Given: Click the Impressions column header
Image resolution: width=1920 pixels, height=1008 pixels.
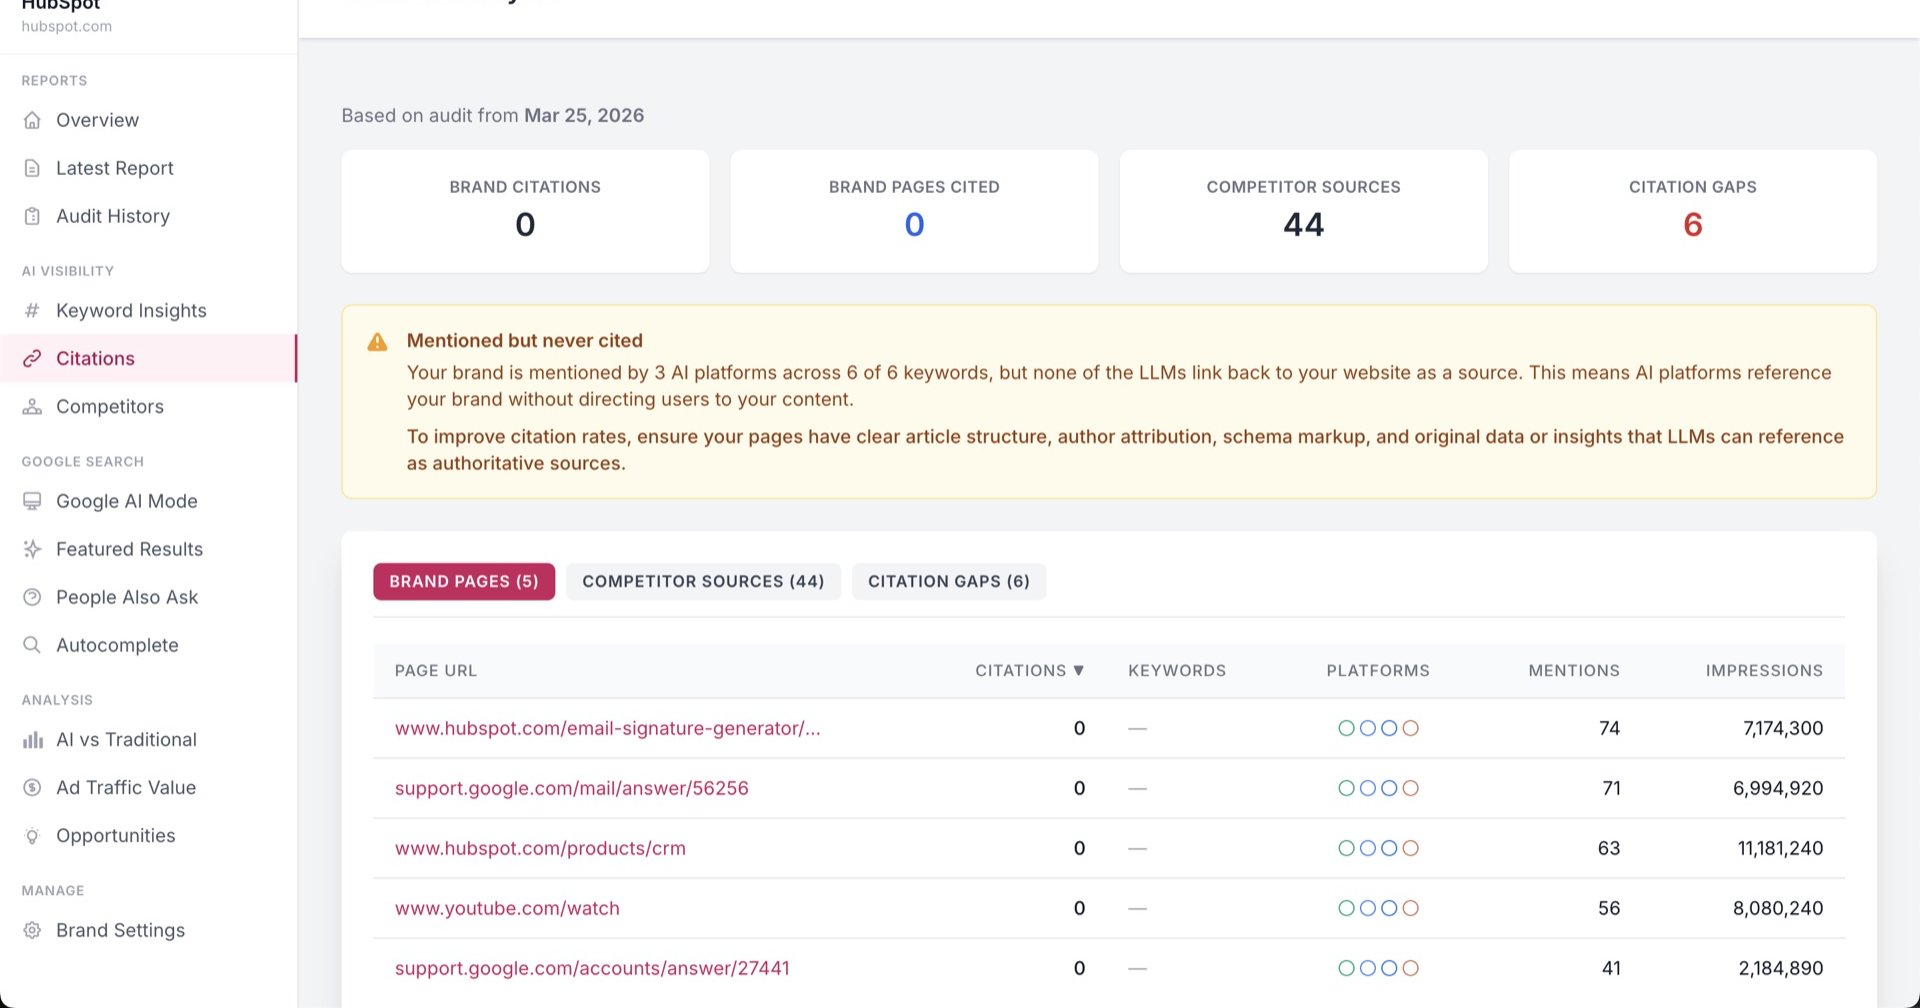Looking at the screenshot, I should 1764,671.
